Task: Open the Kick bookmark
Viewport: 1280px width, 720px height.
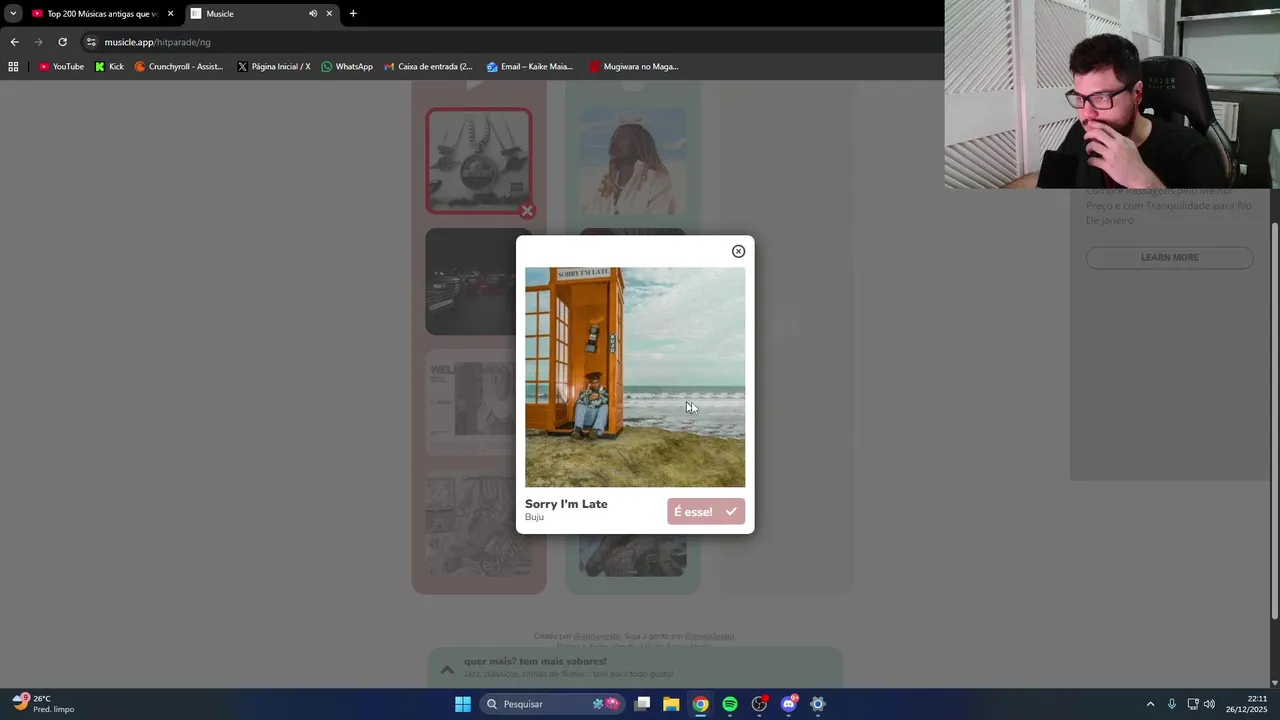Action: point(109,67)
